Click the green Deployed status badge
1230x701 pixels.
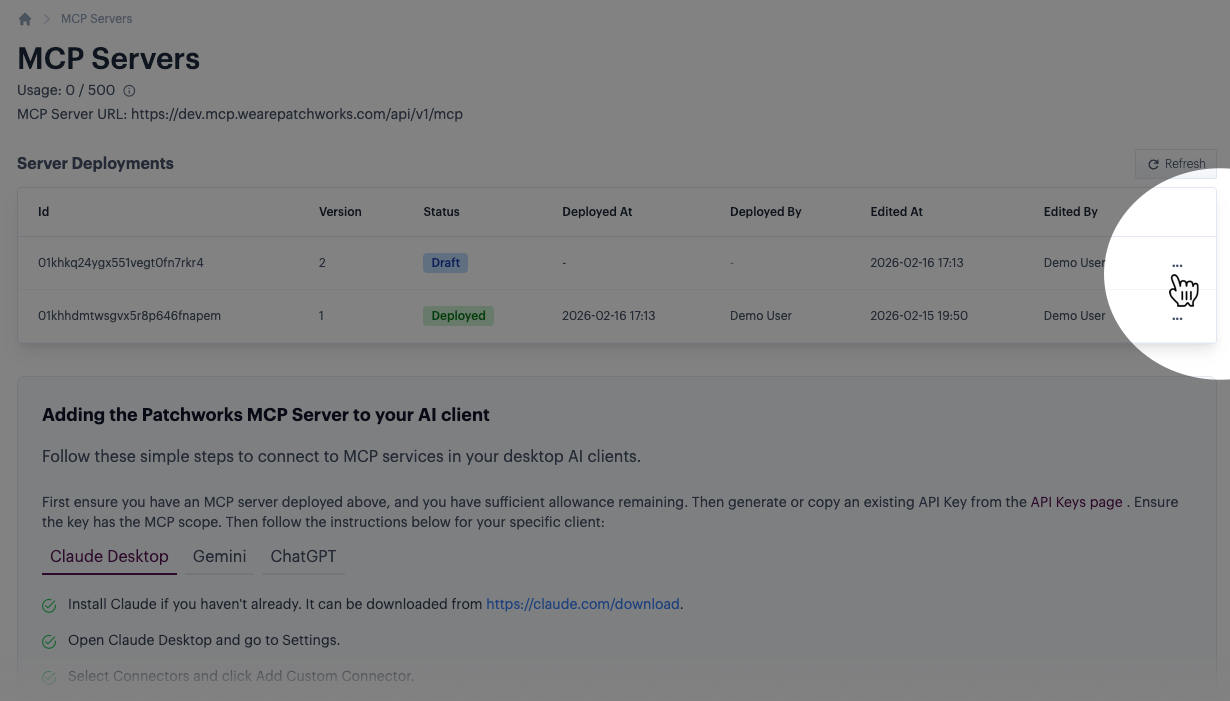[x=458, y=316]
